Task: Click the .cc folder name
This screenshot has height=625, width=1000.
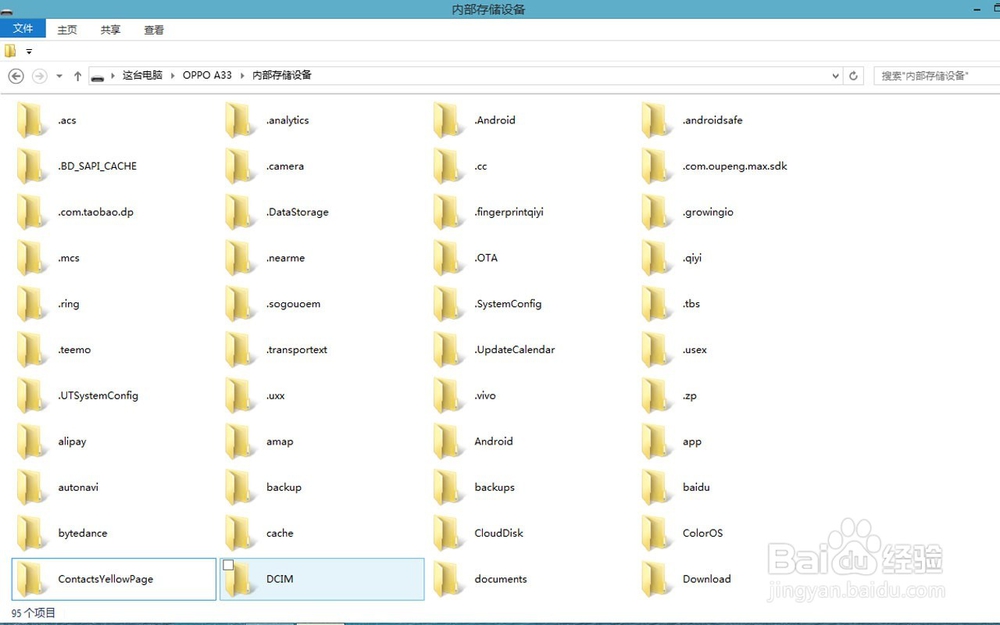Action: click(481, 166)
